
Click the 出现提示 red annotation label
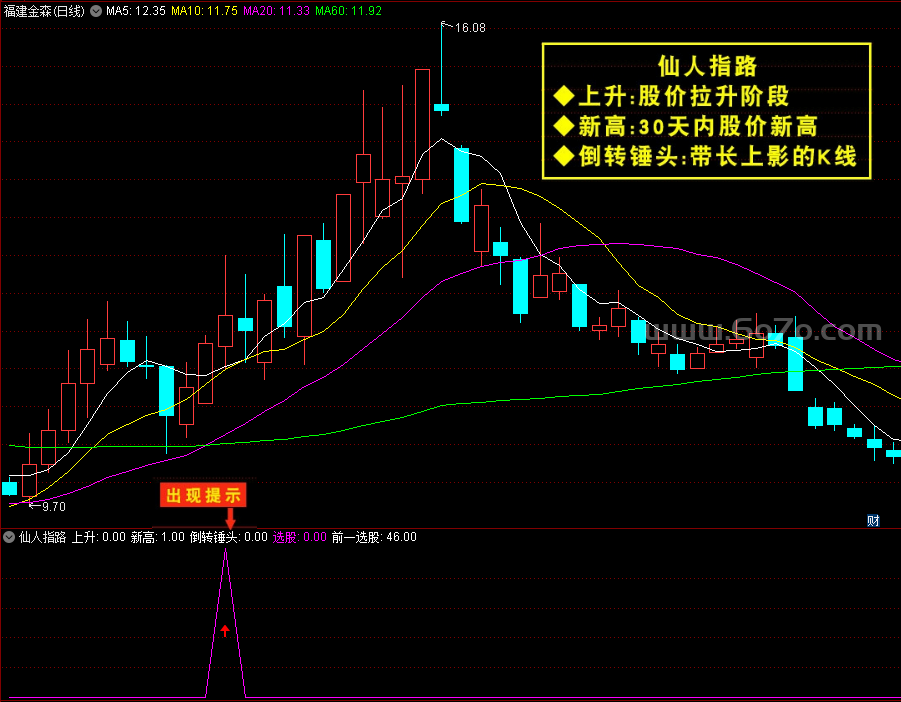203,495
